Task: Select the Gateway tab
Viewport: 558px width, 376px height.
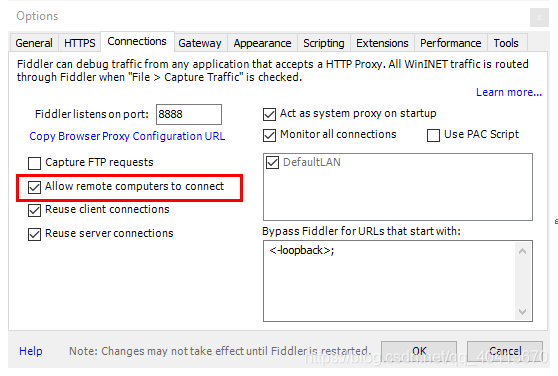Action: [x=200, y=43]
